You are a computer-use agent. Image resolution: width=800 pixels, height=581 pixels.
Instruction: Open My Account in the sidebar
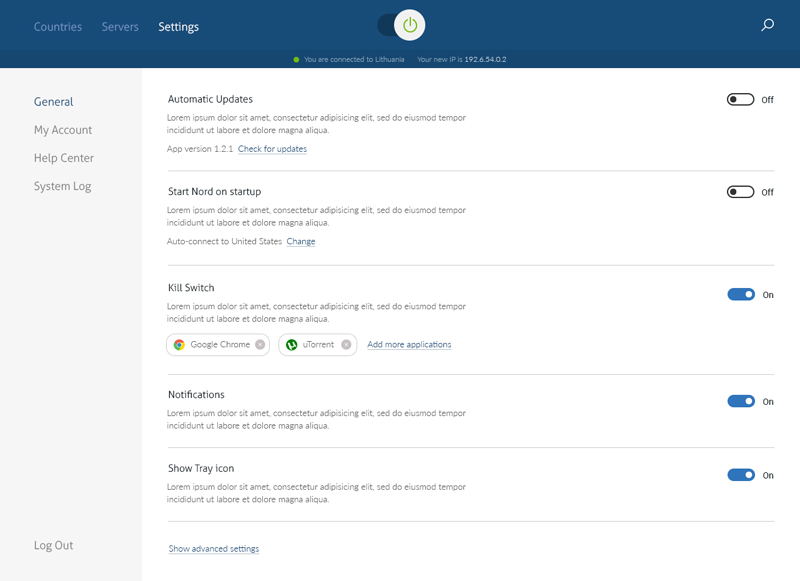coord(63,130)
